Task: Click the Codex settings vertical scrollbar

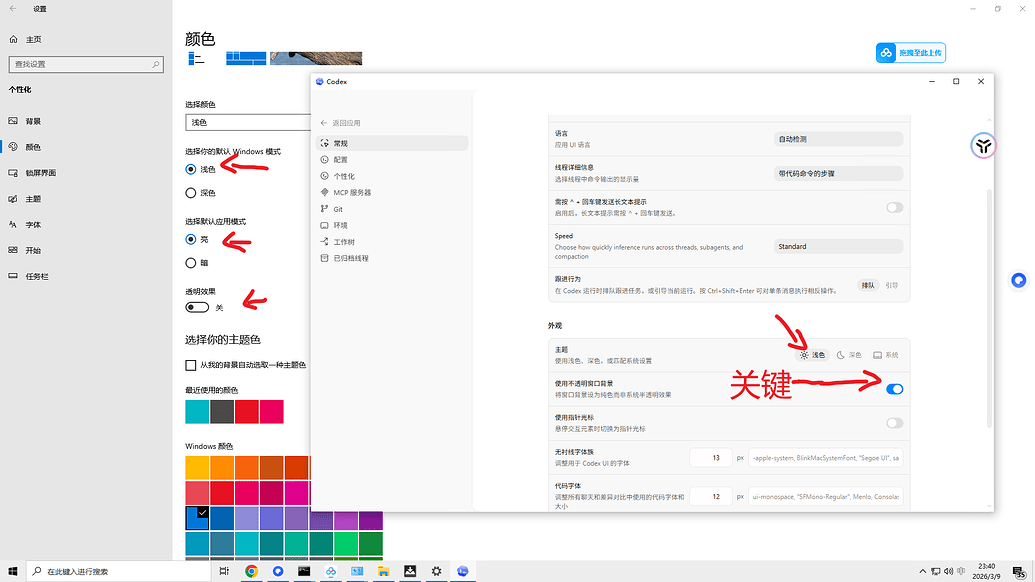Action: pos(989,307)
